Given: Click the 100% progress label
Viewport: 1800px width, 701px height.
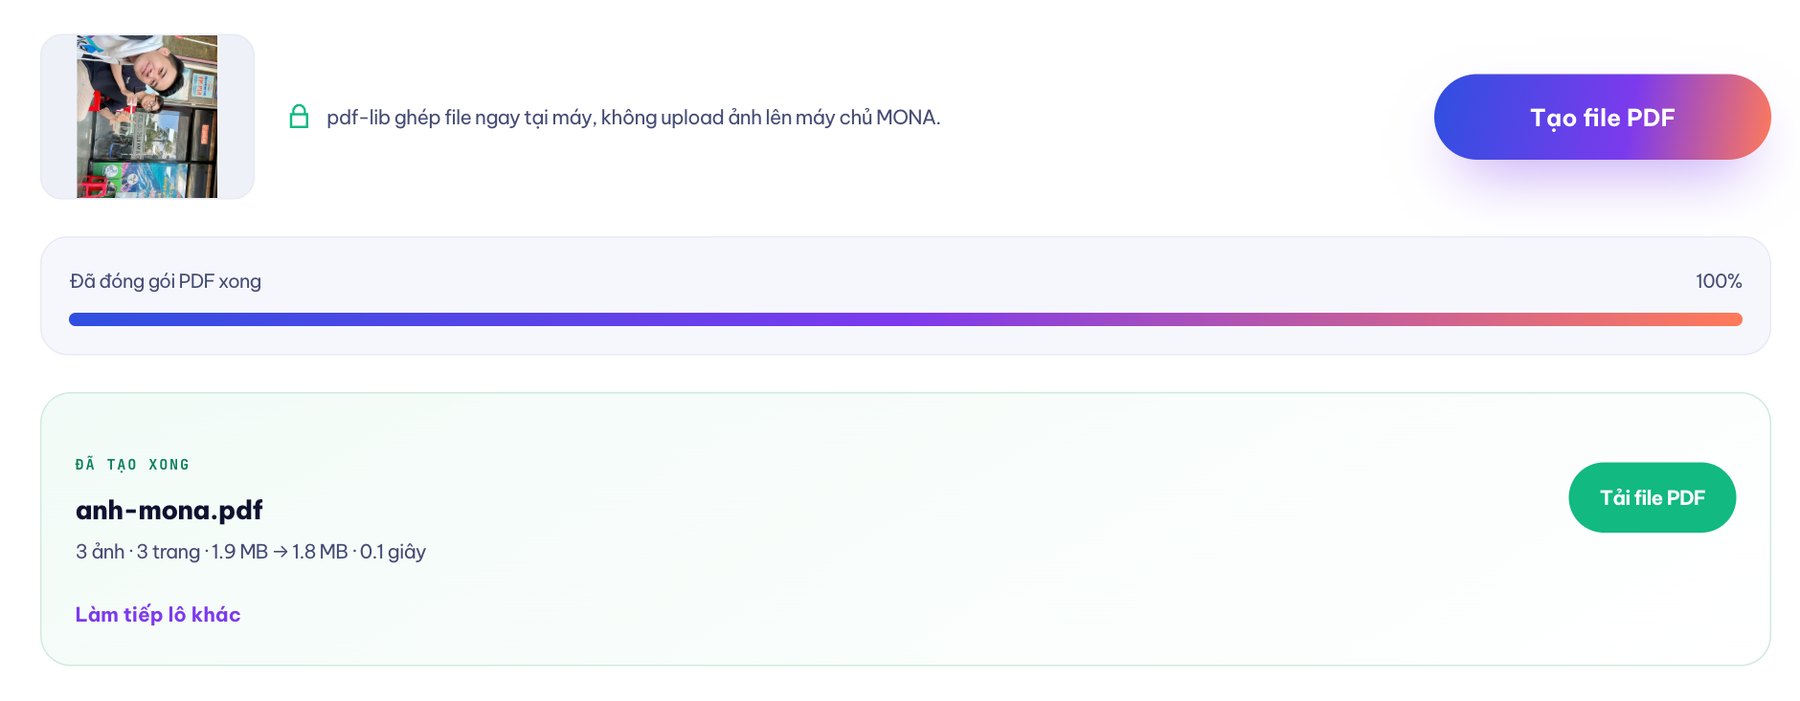Looking at the screenshot, I should [1718, 281].
